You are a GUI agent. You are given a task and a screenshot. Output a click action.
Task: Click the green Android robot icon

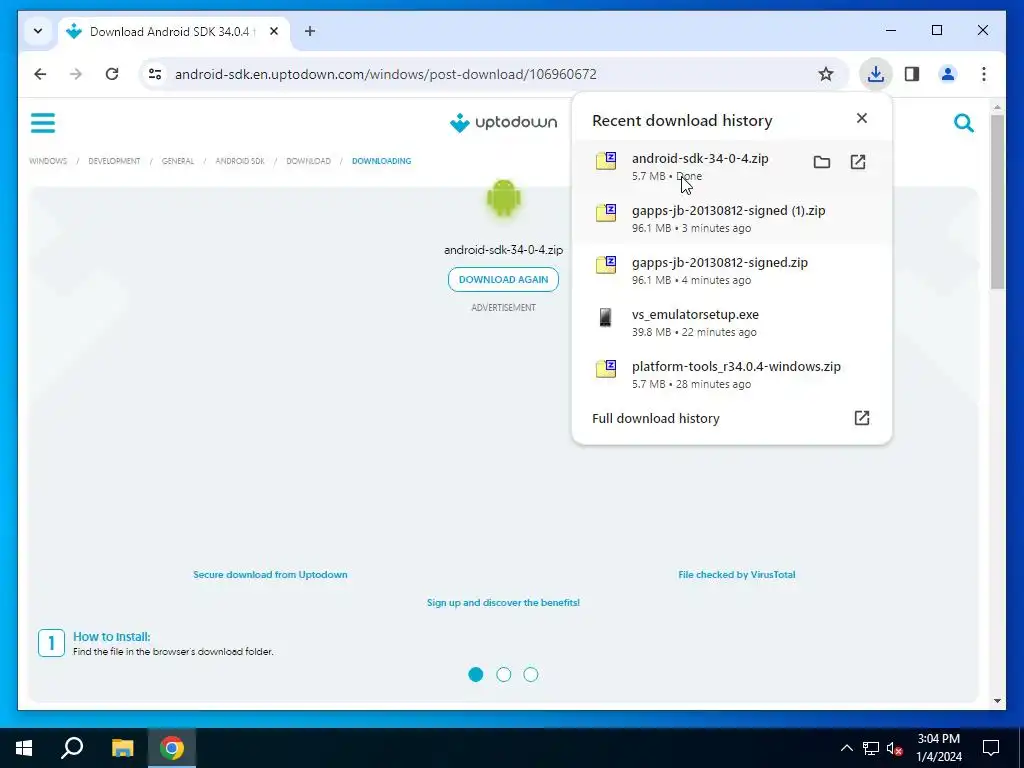point(504,198)
